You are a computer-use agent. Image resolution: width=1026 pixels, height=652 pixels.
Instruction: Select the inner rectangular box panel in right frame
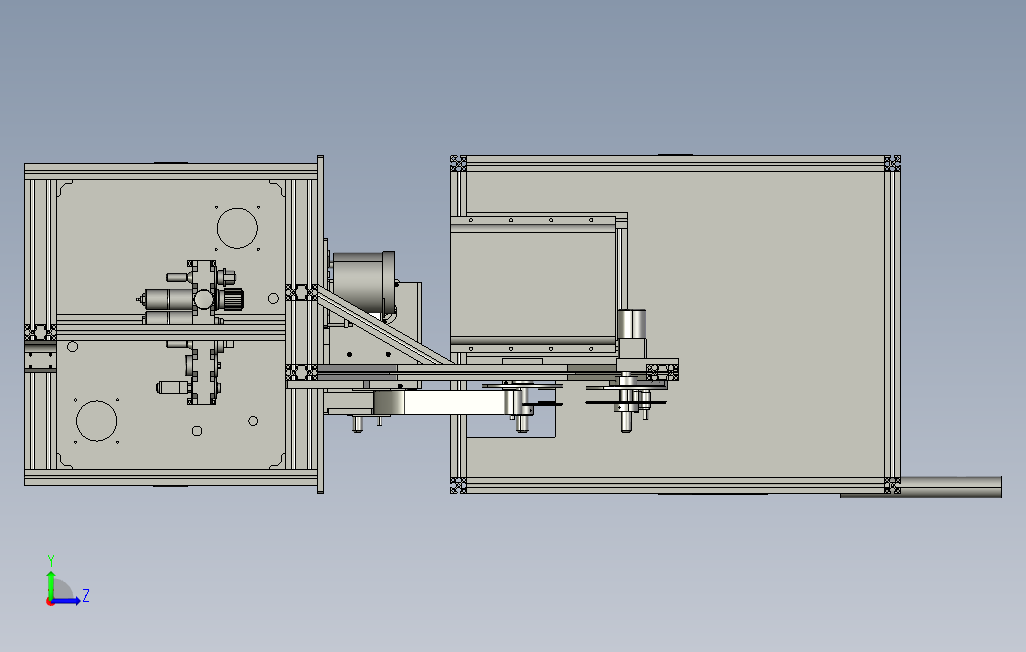[x=533, y=284]
